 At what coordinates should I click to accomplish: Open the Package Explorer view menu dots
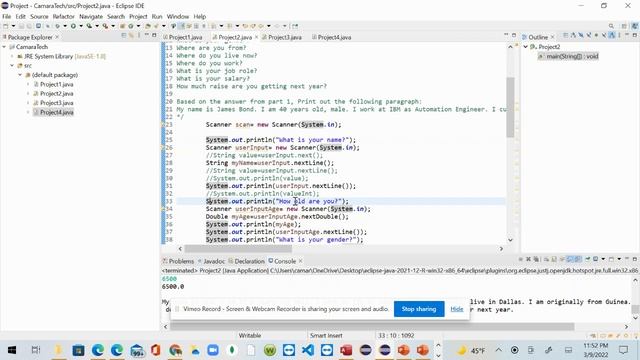coord(139,36)
